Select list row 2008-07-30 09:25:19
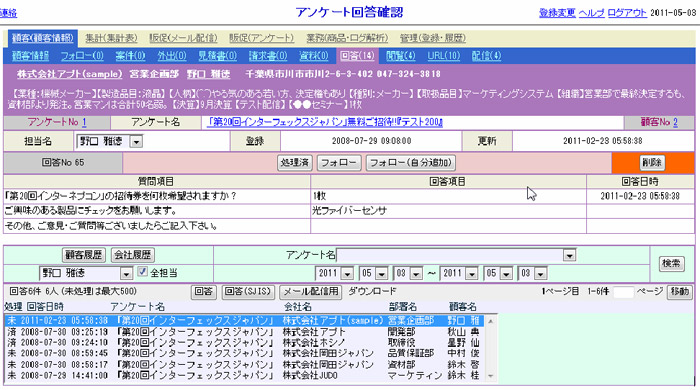The width and height of the screenshot is (700, 390). pyautogui.click(x=244, y=332)
